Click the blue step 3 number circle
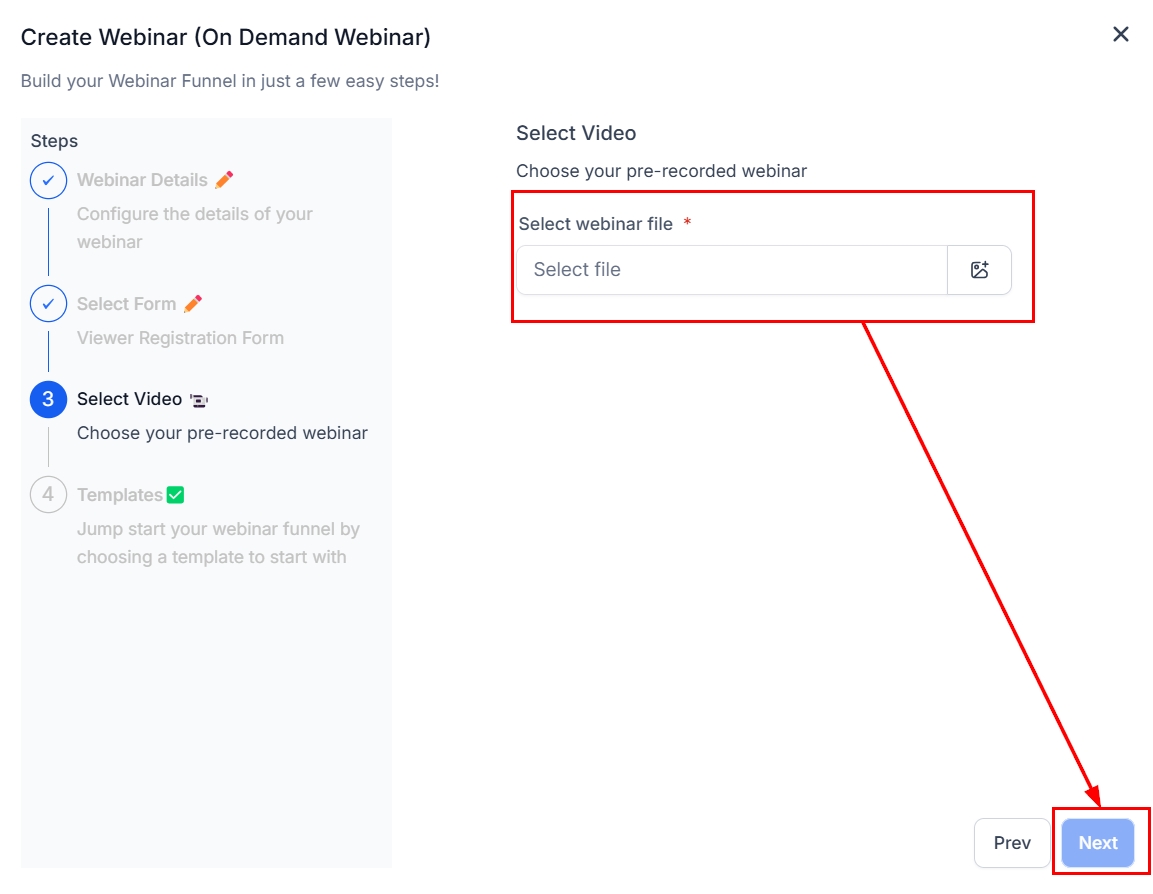The width and height of the screenshot is (1153, 894). 48,399
